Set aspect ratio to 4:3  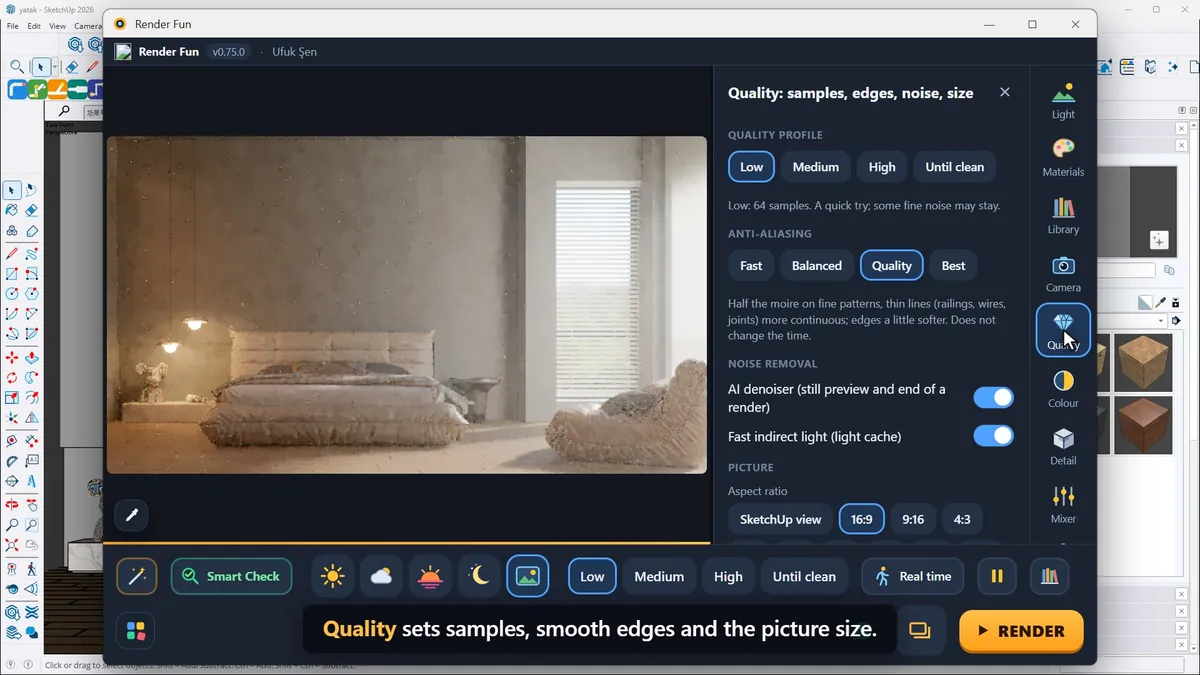(x=962, y=520)
